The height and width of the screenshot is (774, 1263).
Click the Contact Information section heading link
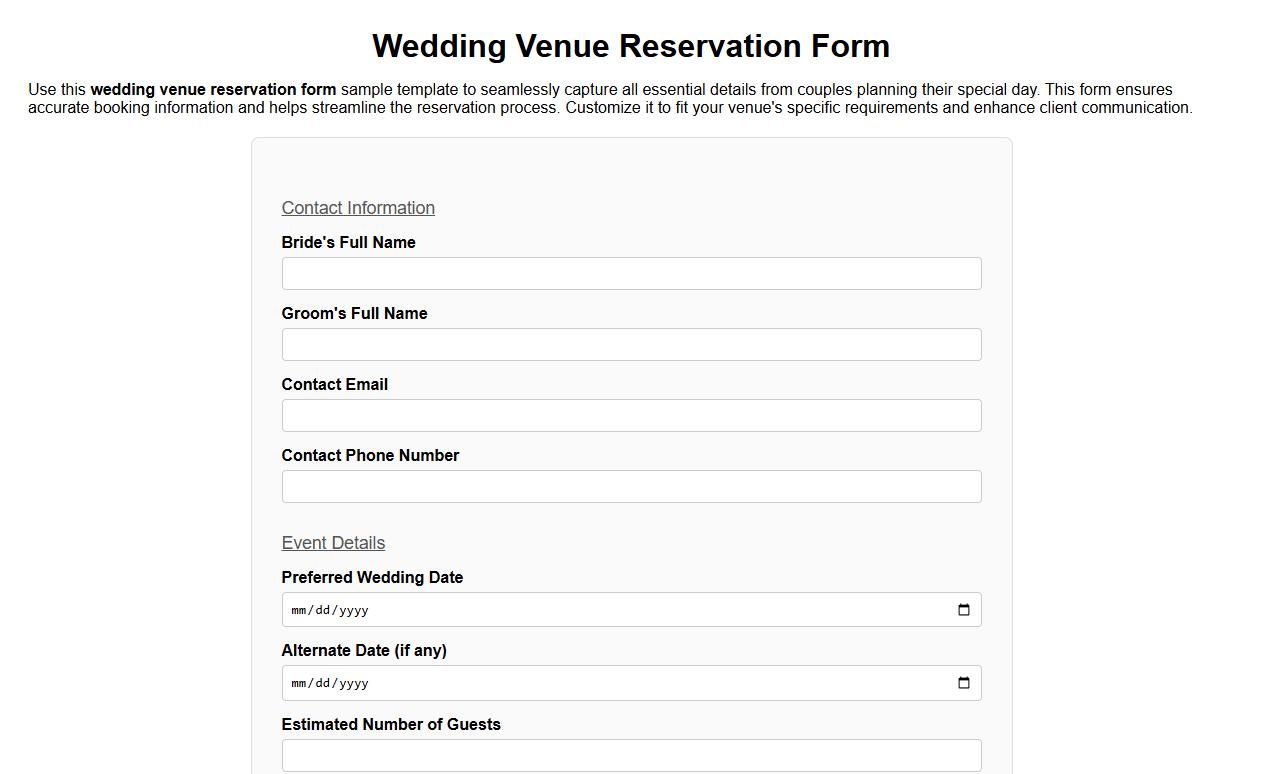click(358, 208)
